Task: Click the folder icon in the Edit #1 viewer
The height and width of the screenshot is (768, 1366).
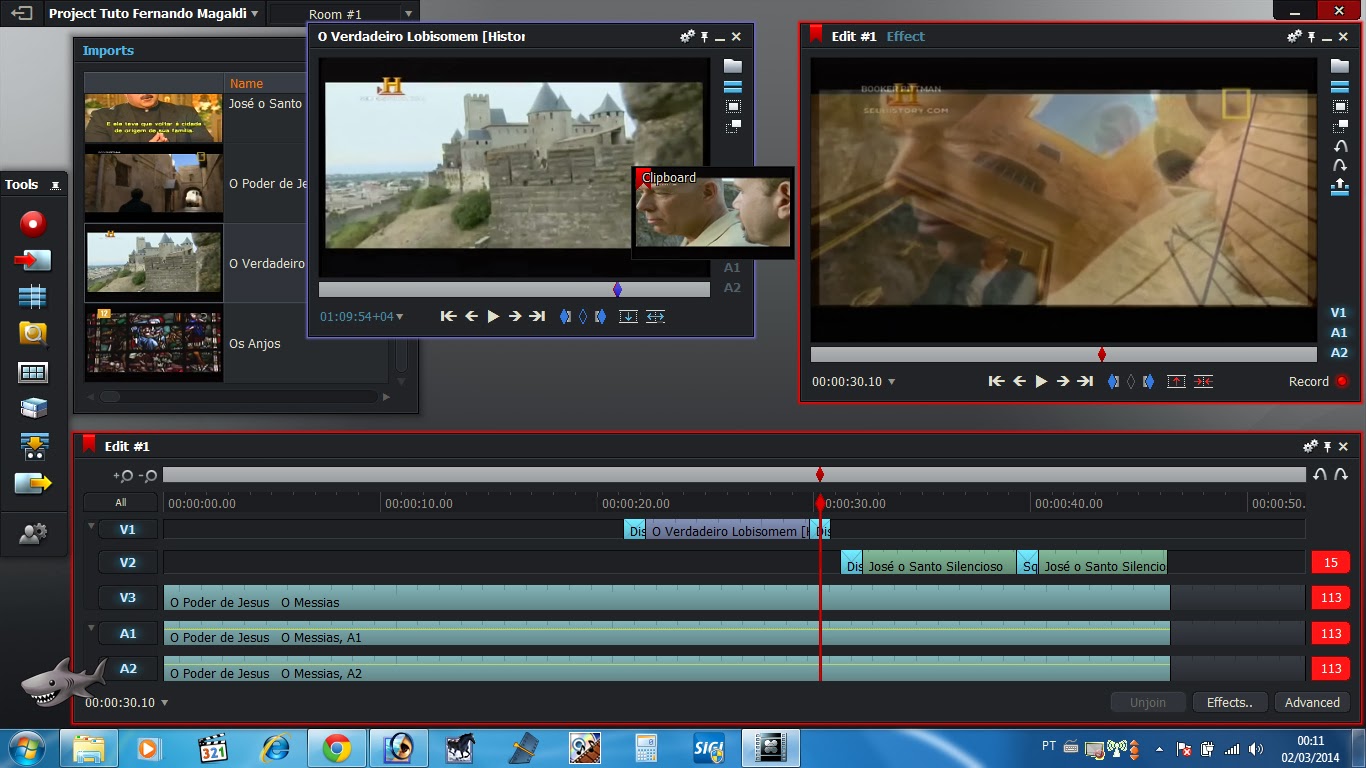Action: click(1340, 66)
